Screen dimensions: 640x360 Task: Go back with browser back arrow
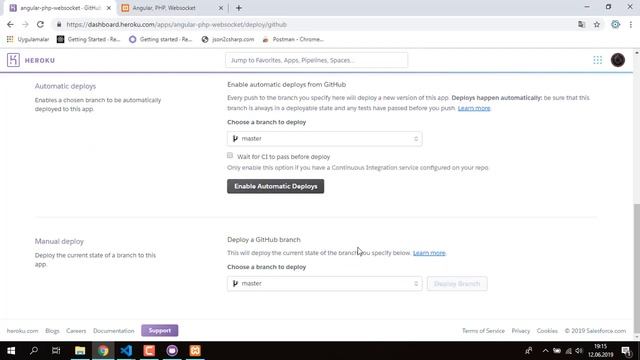pos(10,24)
